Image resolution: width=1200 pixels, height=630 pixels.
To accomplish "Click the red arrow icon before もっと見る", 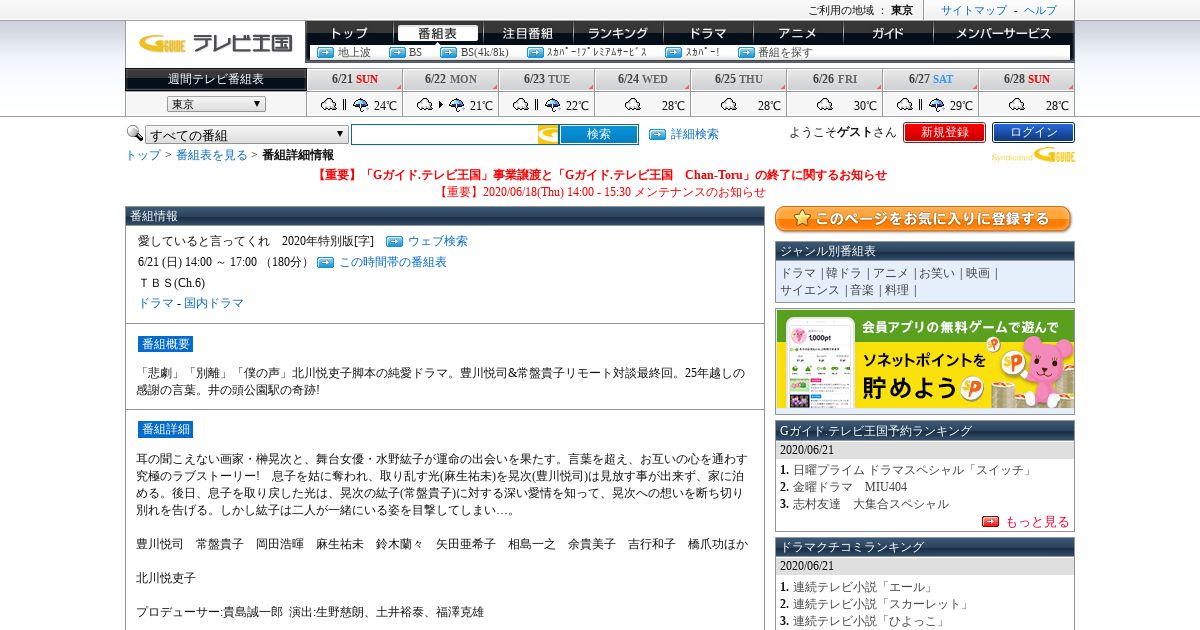I will [990, 521].
